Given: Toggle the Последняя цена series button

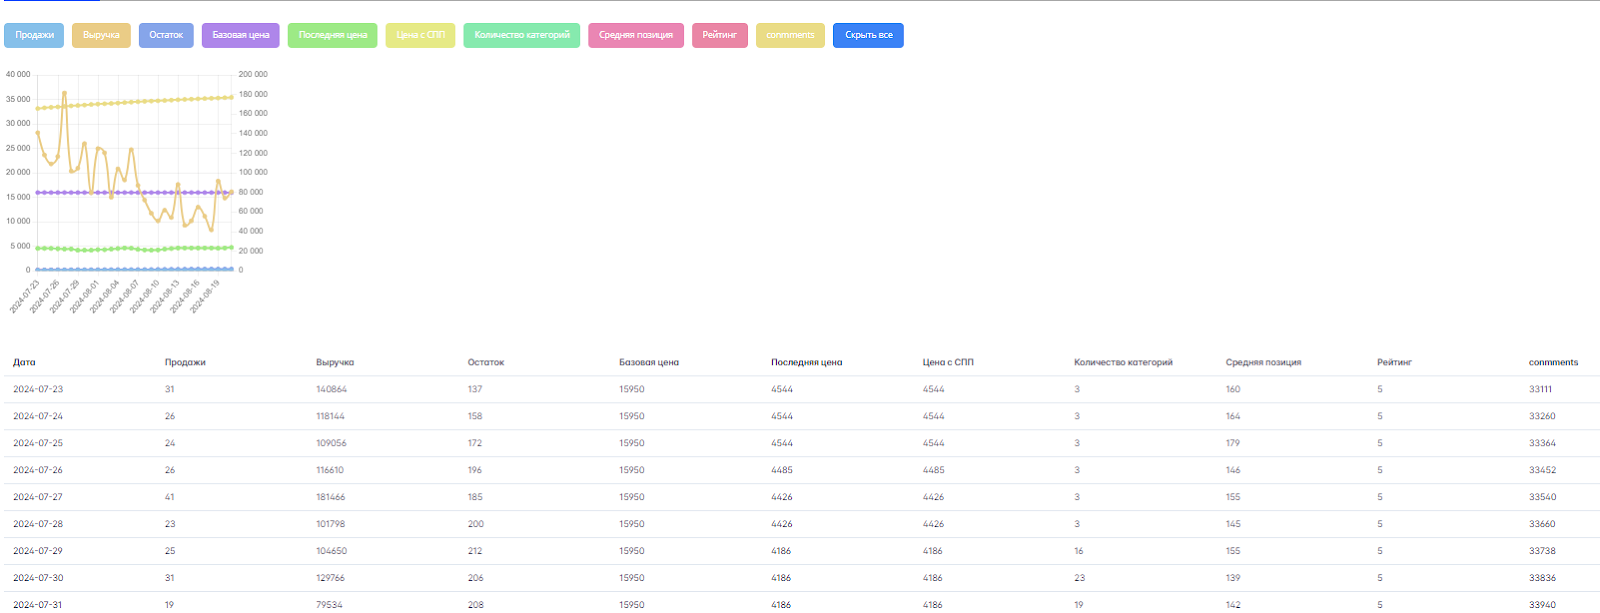Looking at the screenshot, I should pos(333,35).
